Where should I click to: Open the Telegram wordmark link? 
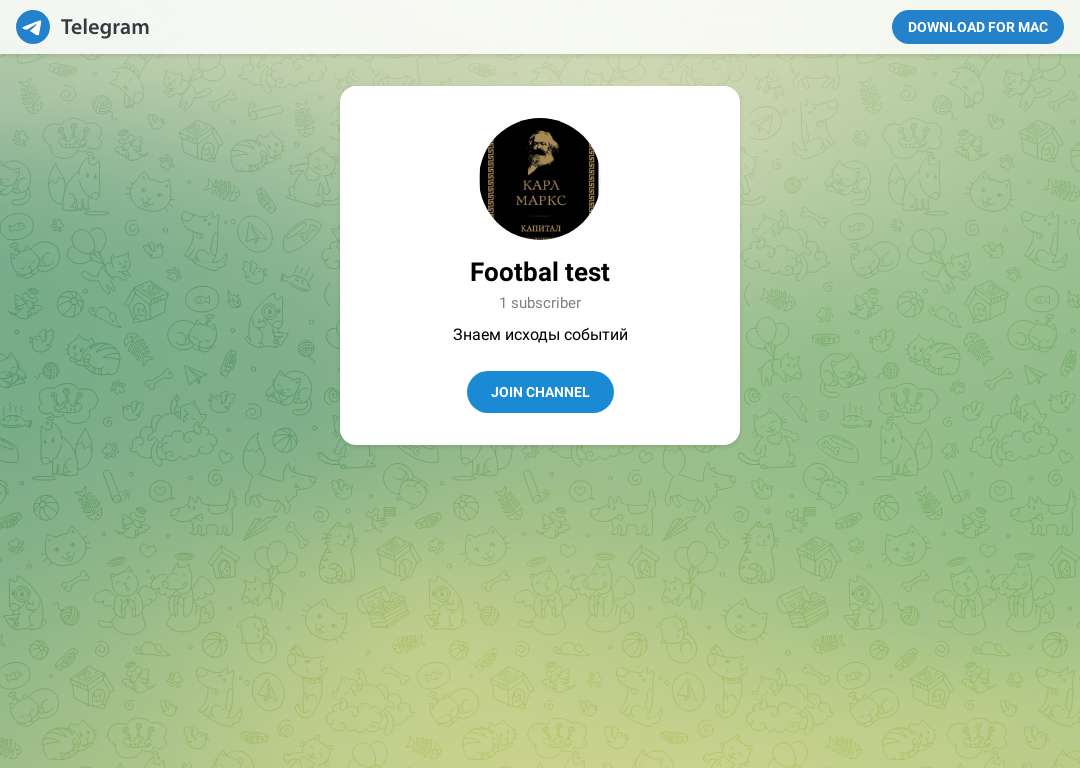[x=105, y=27]
